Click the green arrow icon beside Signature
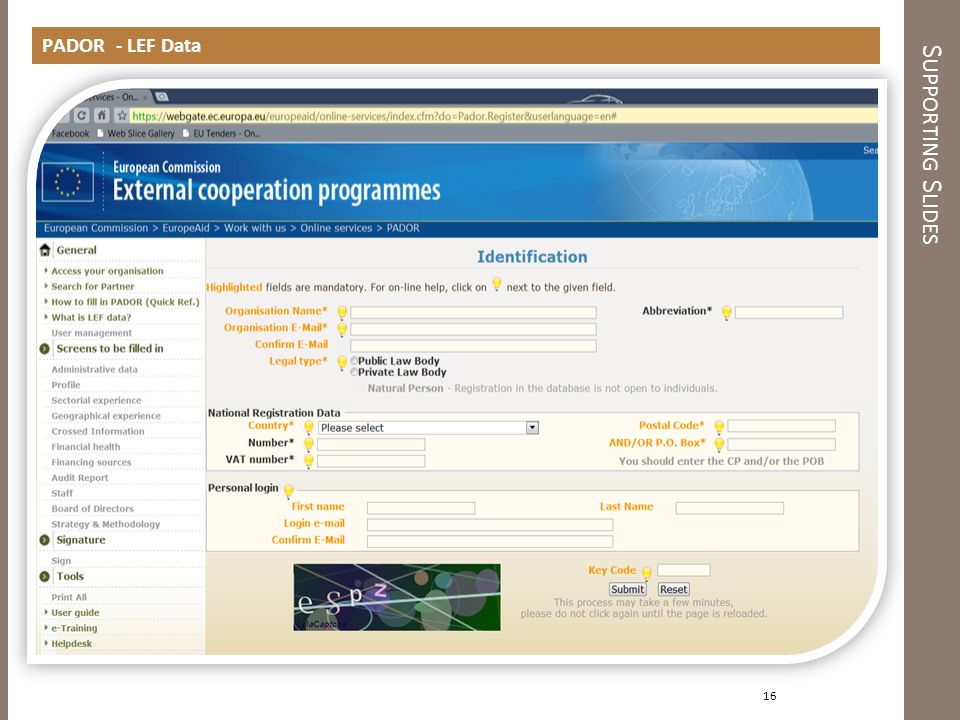This screenshot has height=720, width=960. pyautogui.click(x=45, y=540)
